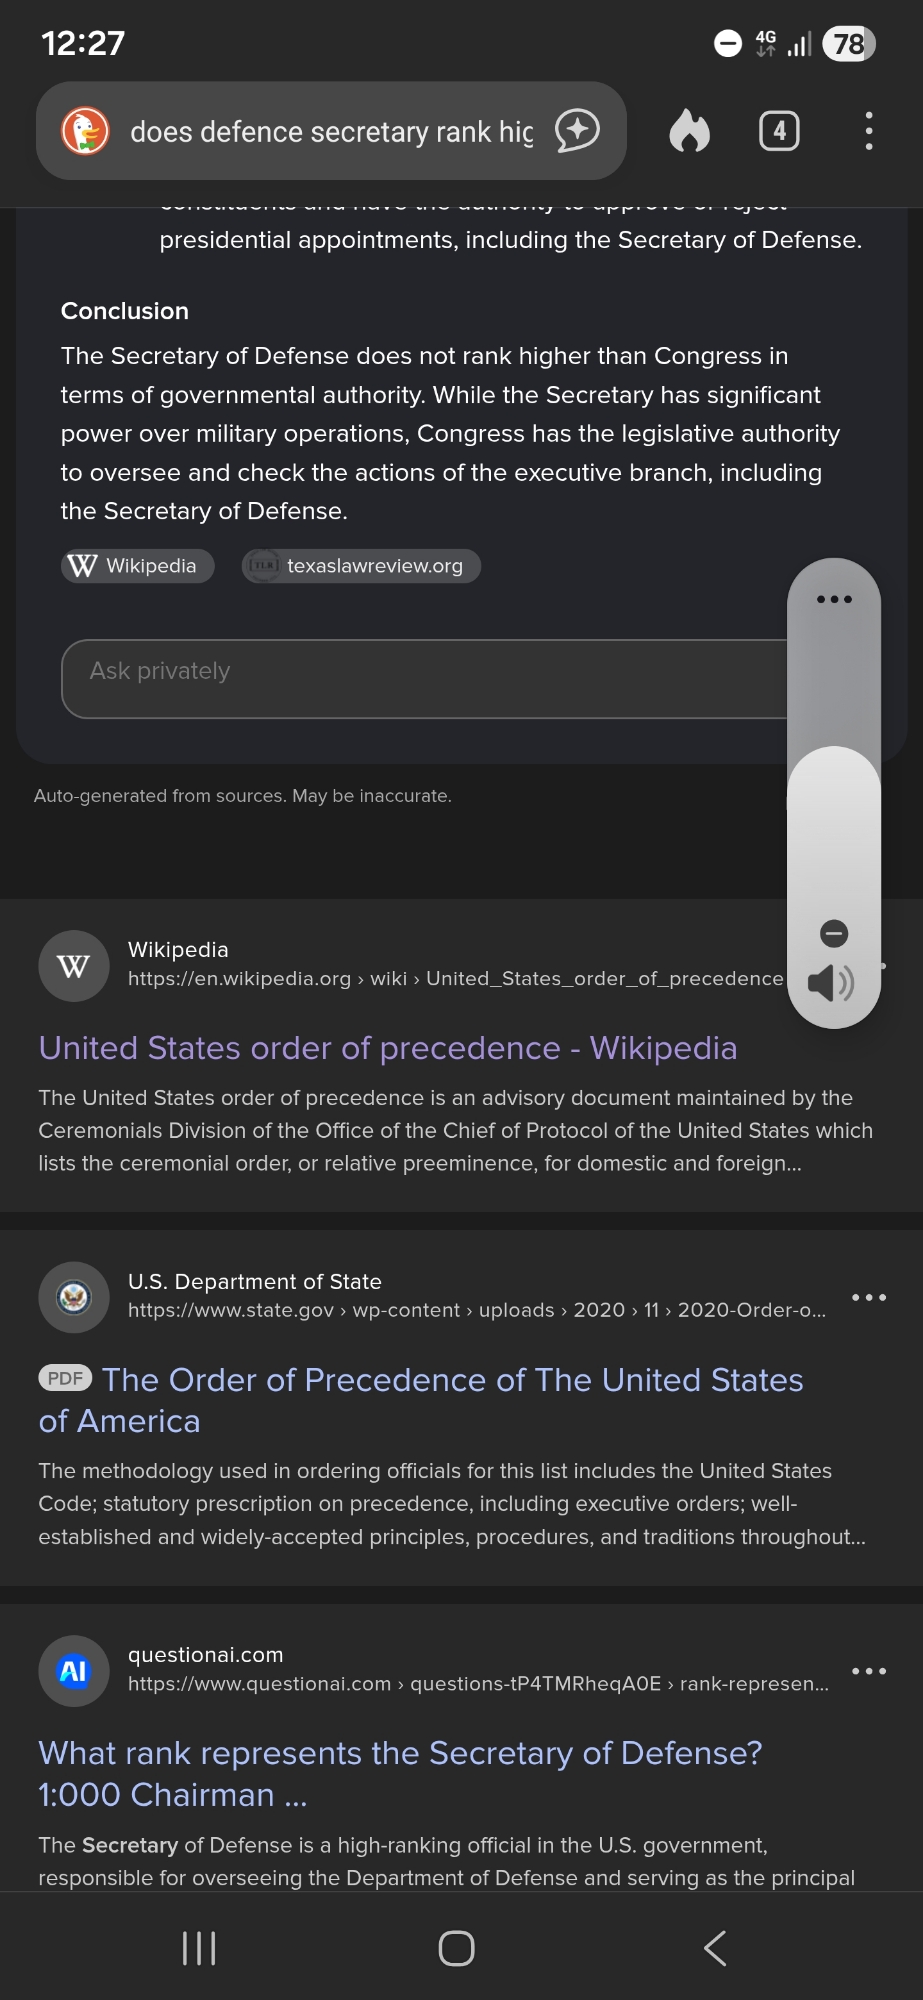The image size is (923, 2000).
Task: Open the tab switcher showing 4 tabs
Action: pyautogui.click(x=779, y=131)
